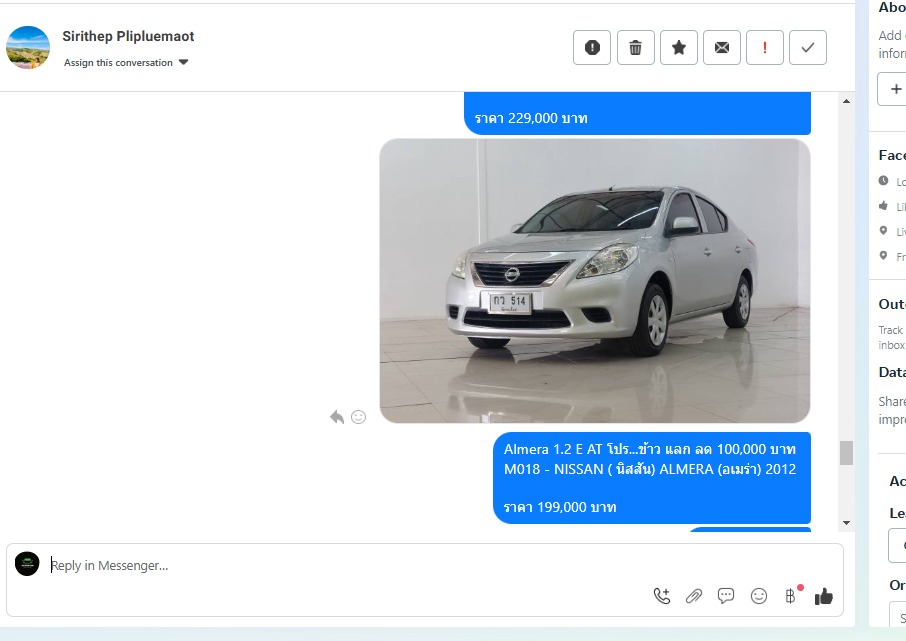
Task: Attach a file with paperclip icon
Action: tap(694, 596)
